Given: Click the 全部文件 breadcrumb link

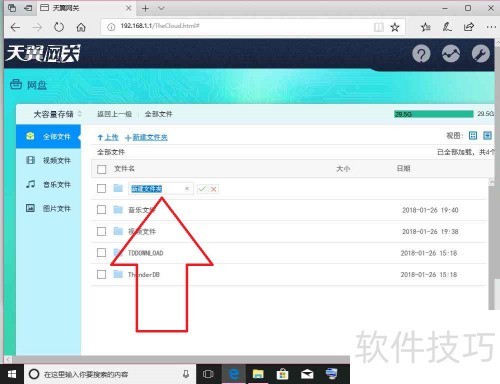Looking at the screenshot, I should pyautogui.click(x=158, y=114).
